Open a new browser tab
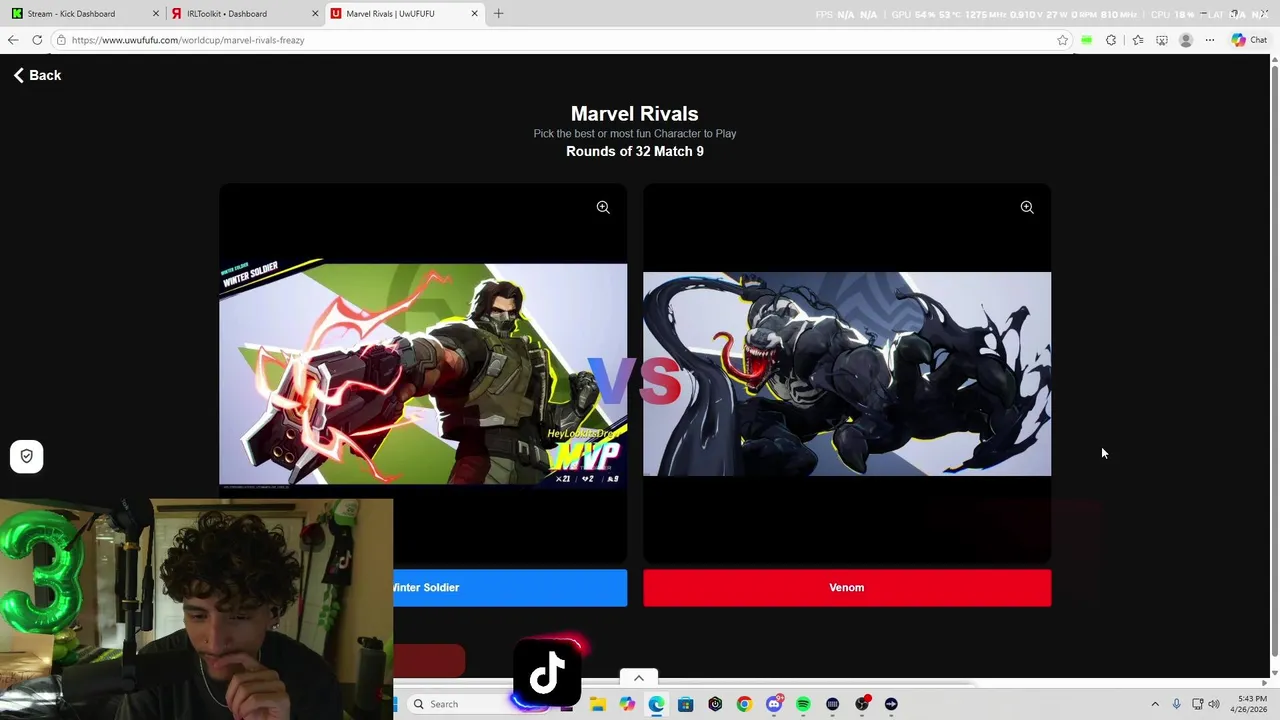The height and width of the screenshot is (720, 1280). [498, 14]
